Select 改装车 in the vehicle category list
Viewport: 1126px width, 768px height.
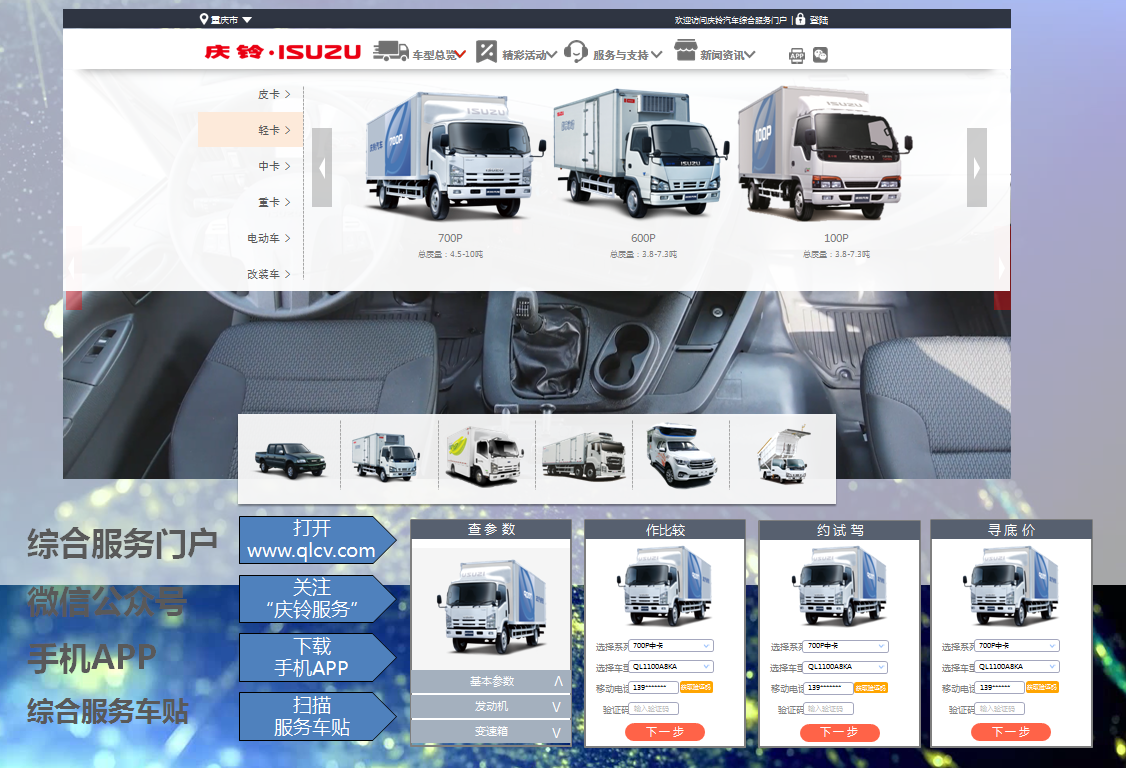269,274
